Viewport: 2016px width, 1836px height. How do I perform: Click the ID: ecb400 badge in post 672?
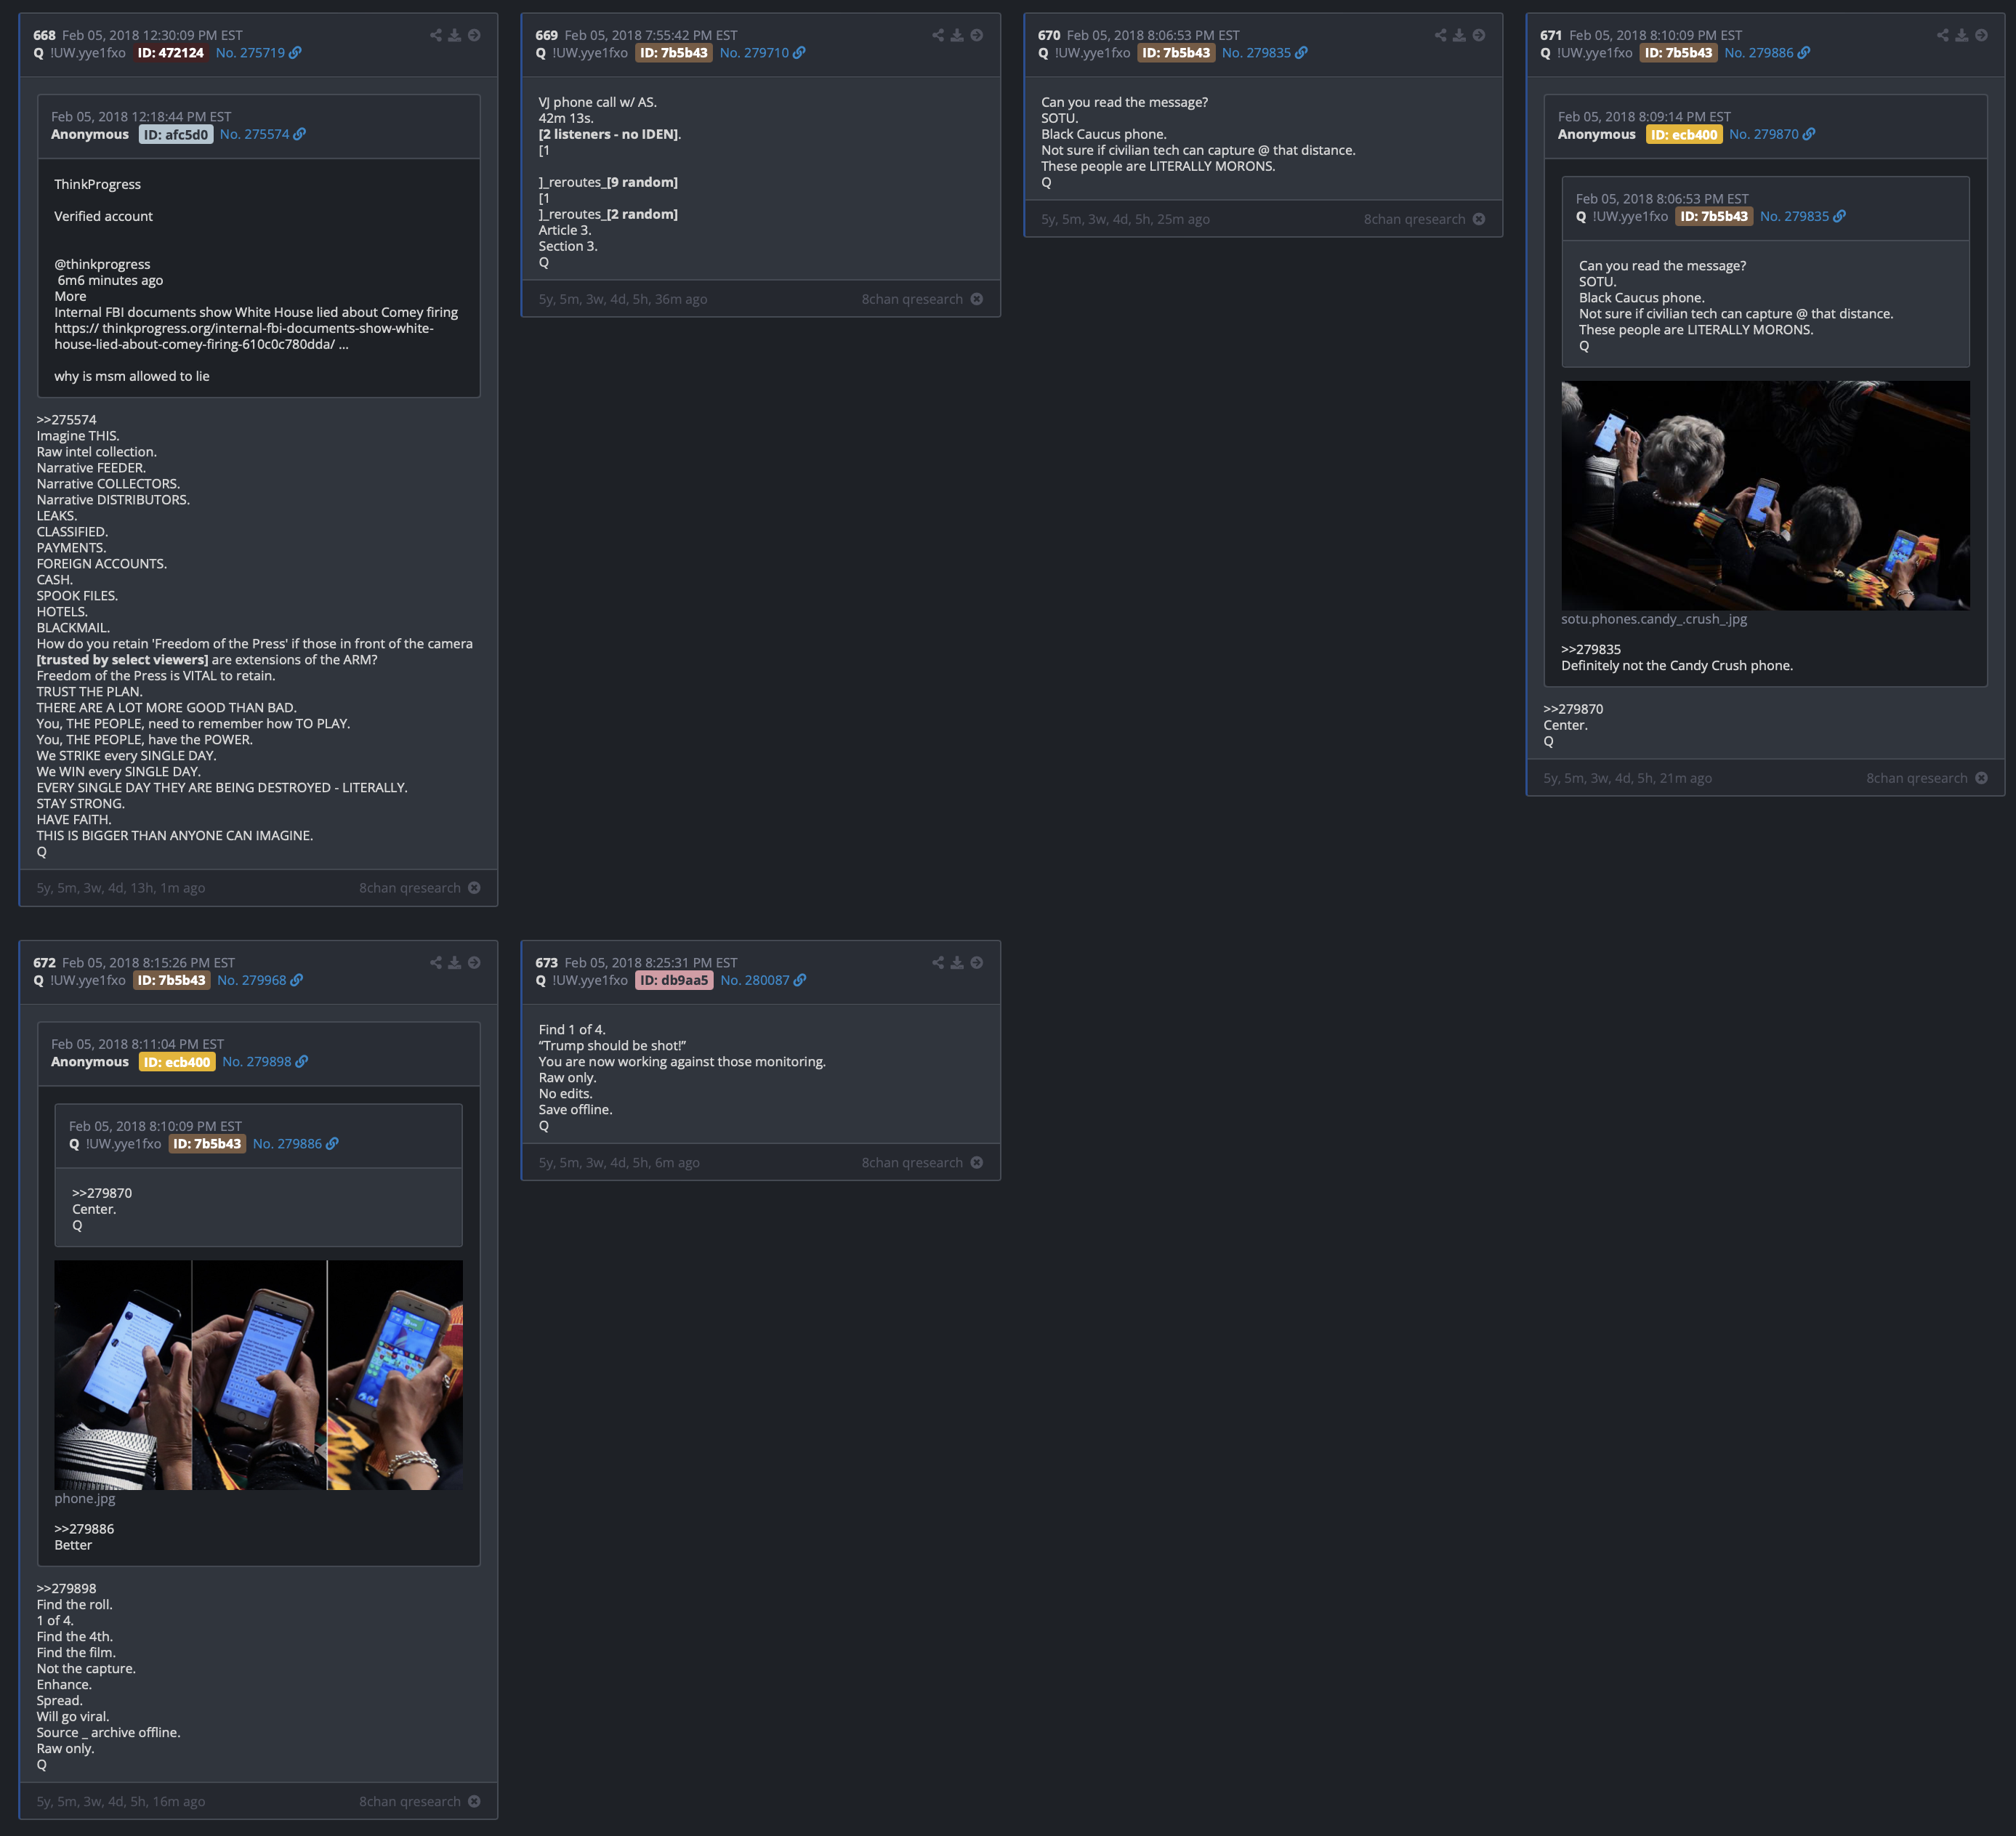pyautogui.click(x=177, y=1061)
